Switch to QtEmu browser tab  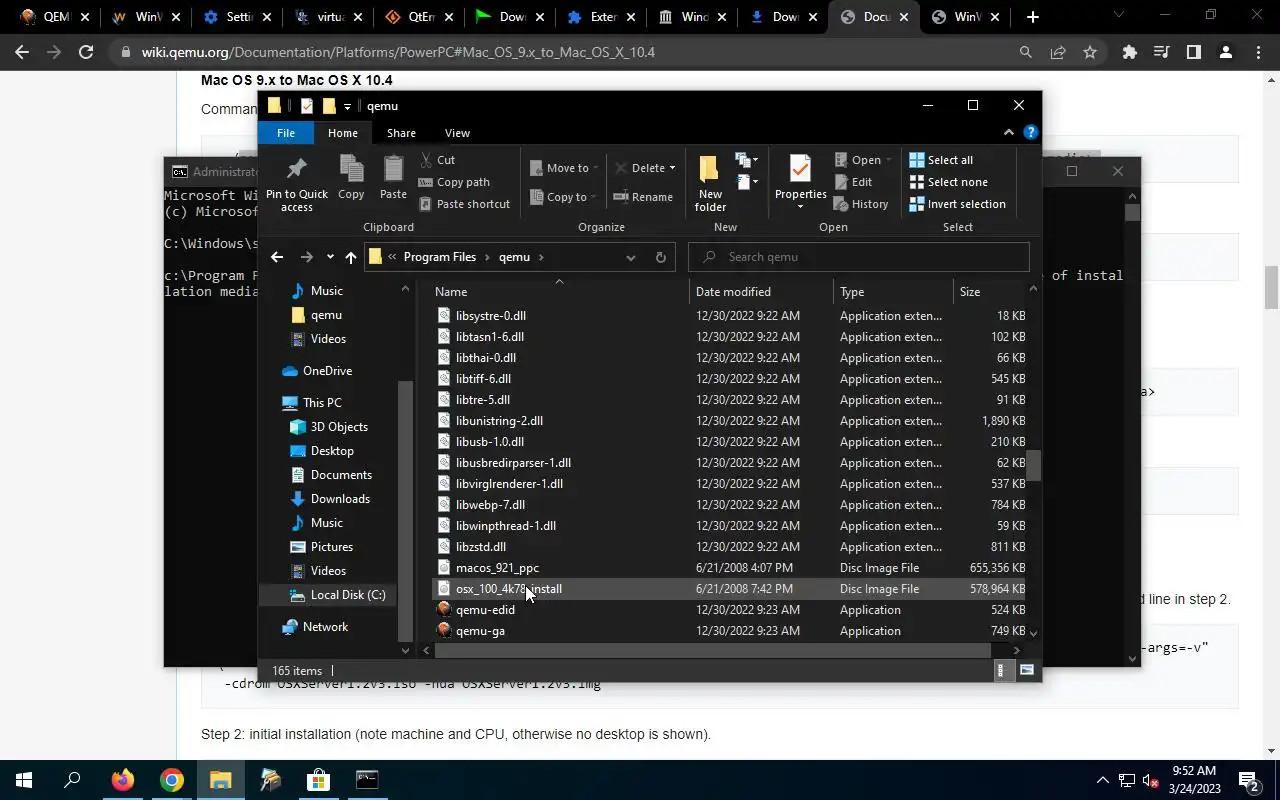point(420,17)
